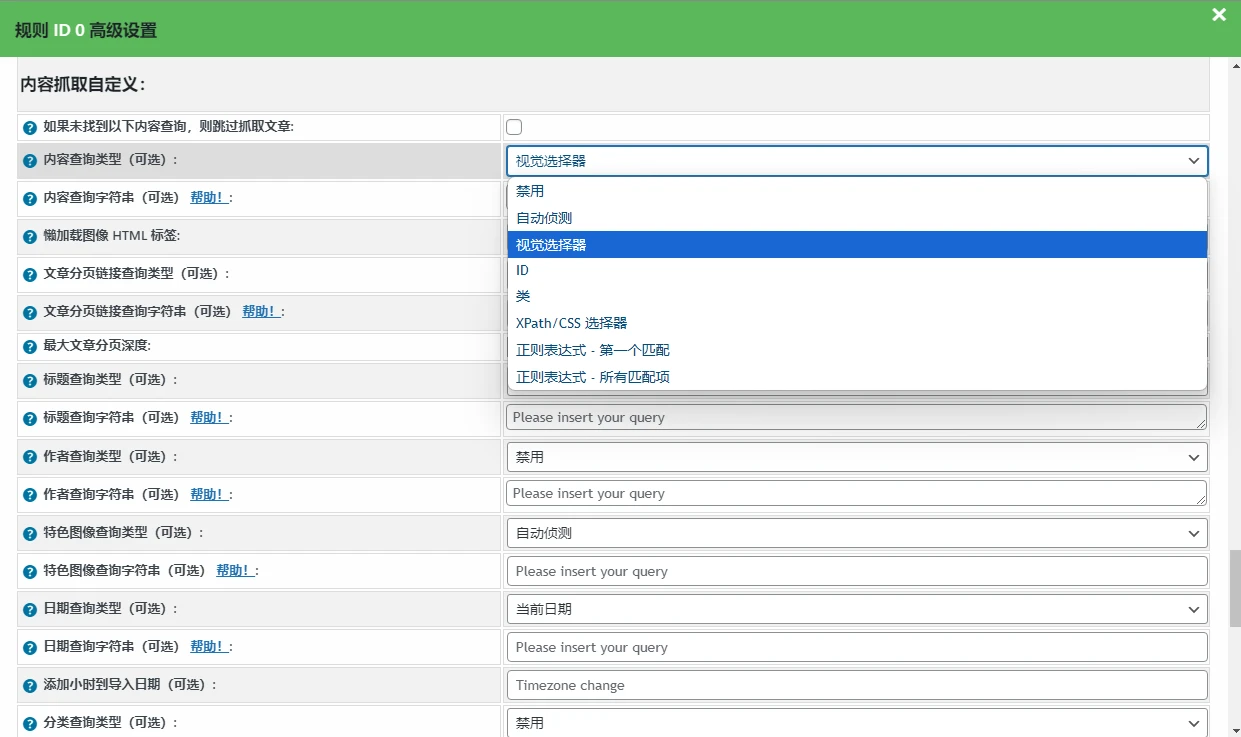The width and height of the screenshot is (1241, 737).
Task: Click the help icon beside 日期查询类型
Action: point(27,608)
